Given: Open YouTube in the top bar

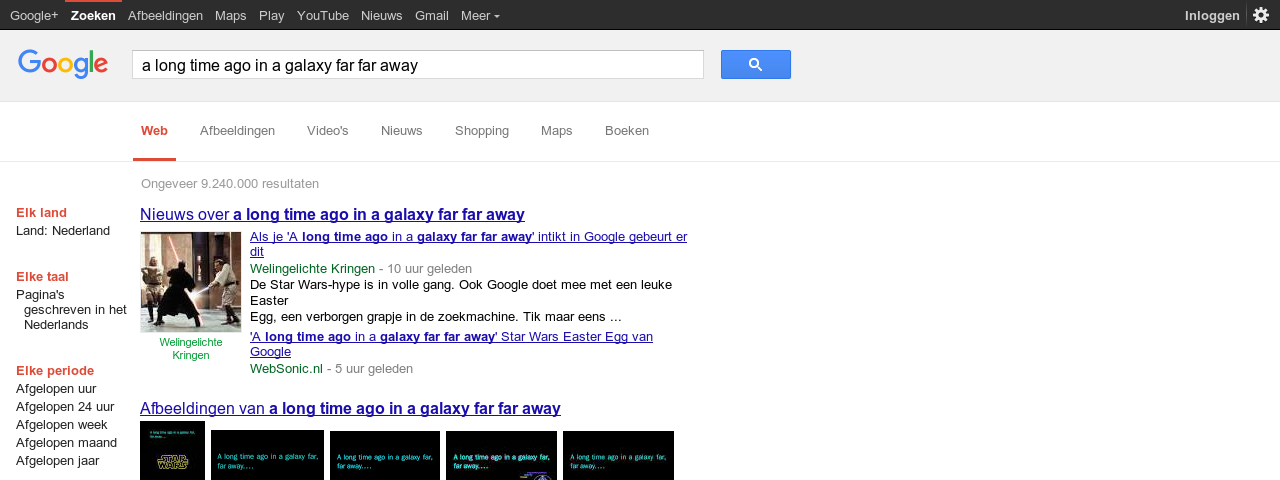Looking at the screenshot, I should 323,15.
